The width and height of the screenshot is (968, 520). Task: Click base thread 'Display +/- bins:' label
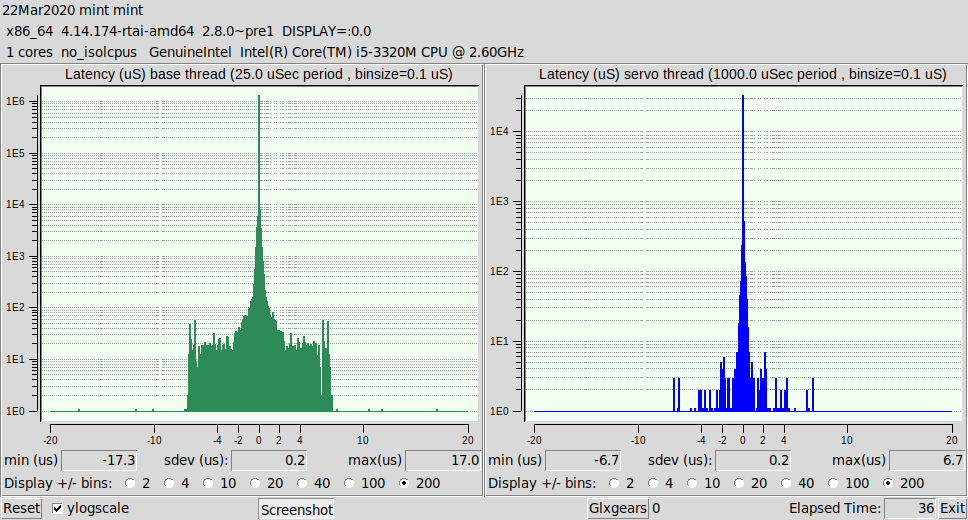(x=59, y=483)
